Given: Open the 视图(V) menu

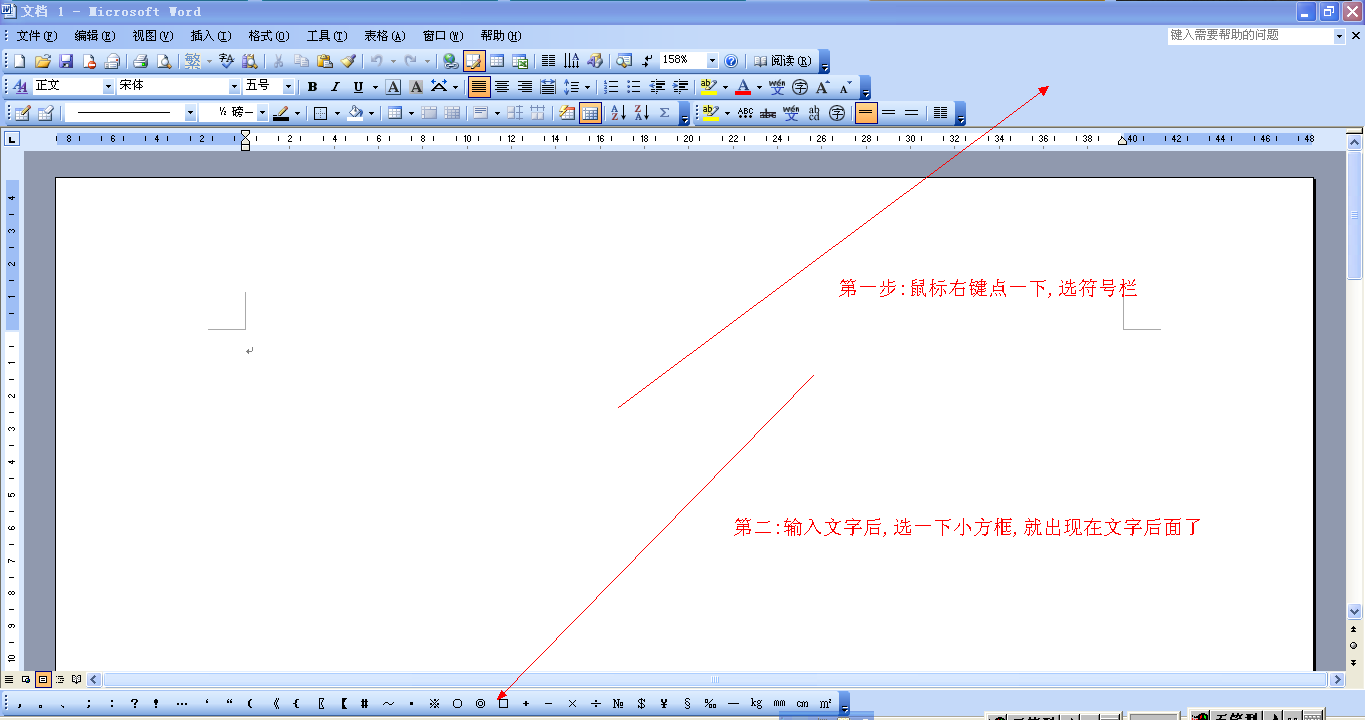Looking at the screenshot, I should (x=153, y=36).
